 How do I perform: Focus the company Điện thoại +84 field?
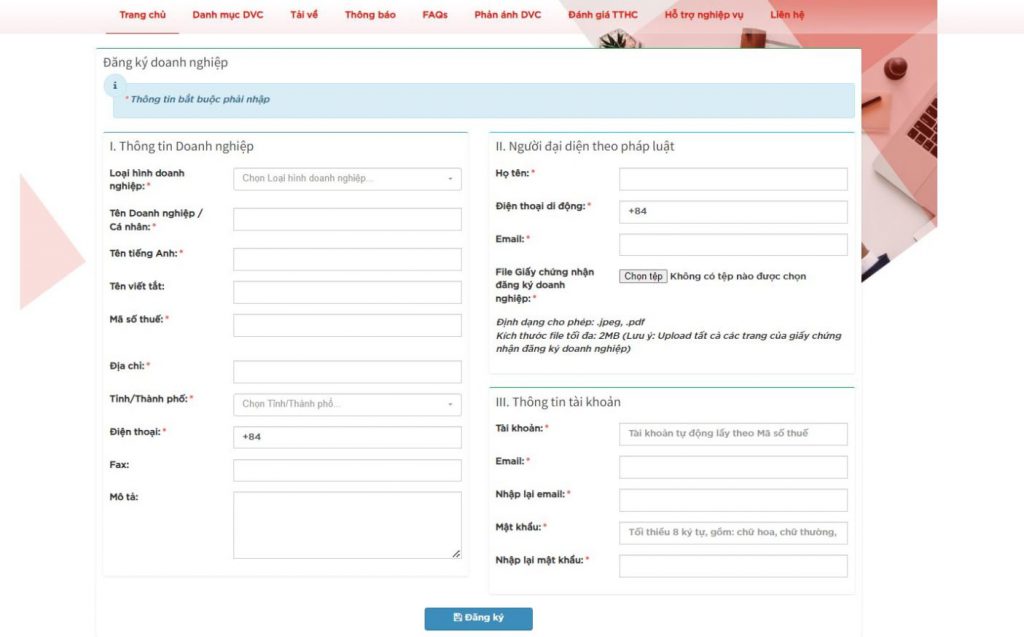(x=347, y=437)
